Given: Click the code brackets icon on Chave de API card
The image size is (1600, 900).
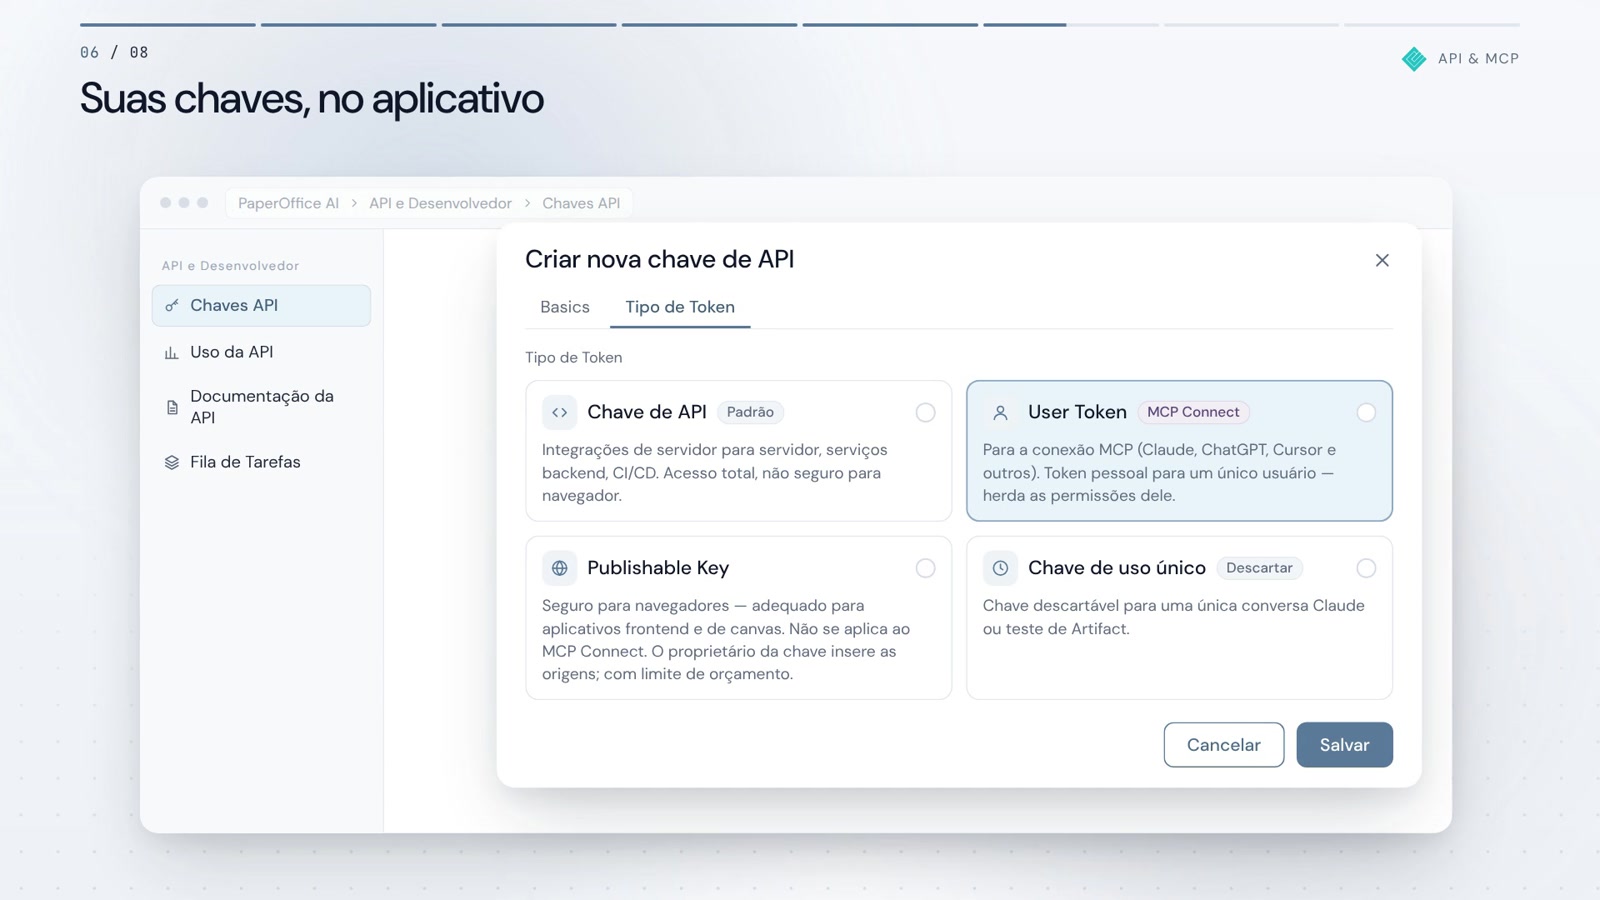Looking at the screenshot, I should pos(560,412).
